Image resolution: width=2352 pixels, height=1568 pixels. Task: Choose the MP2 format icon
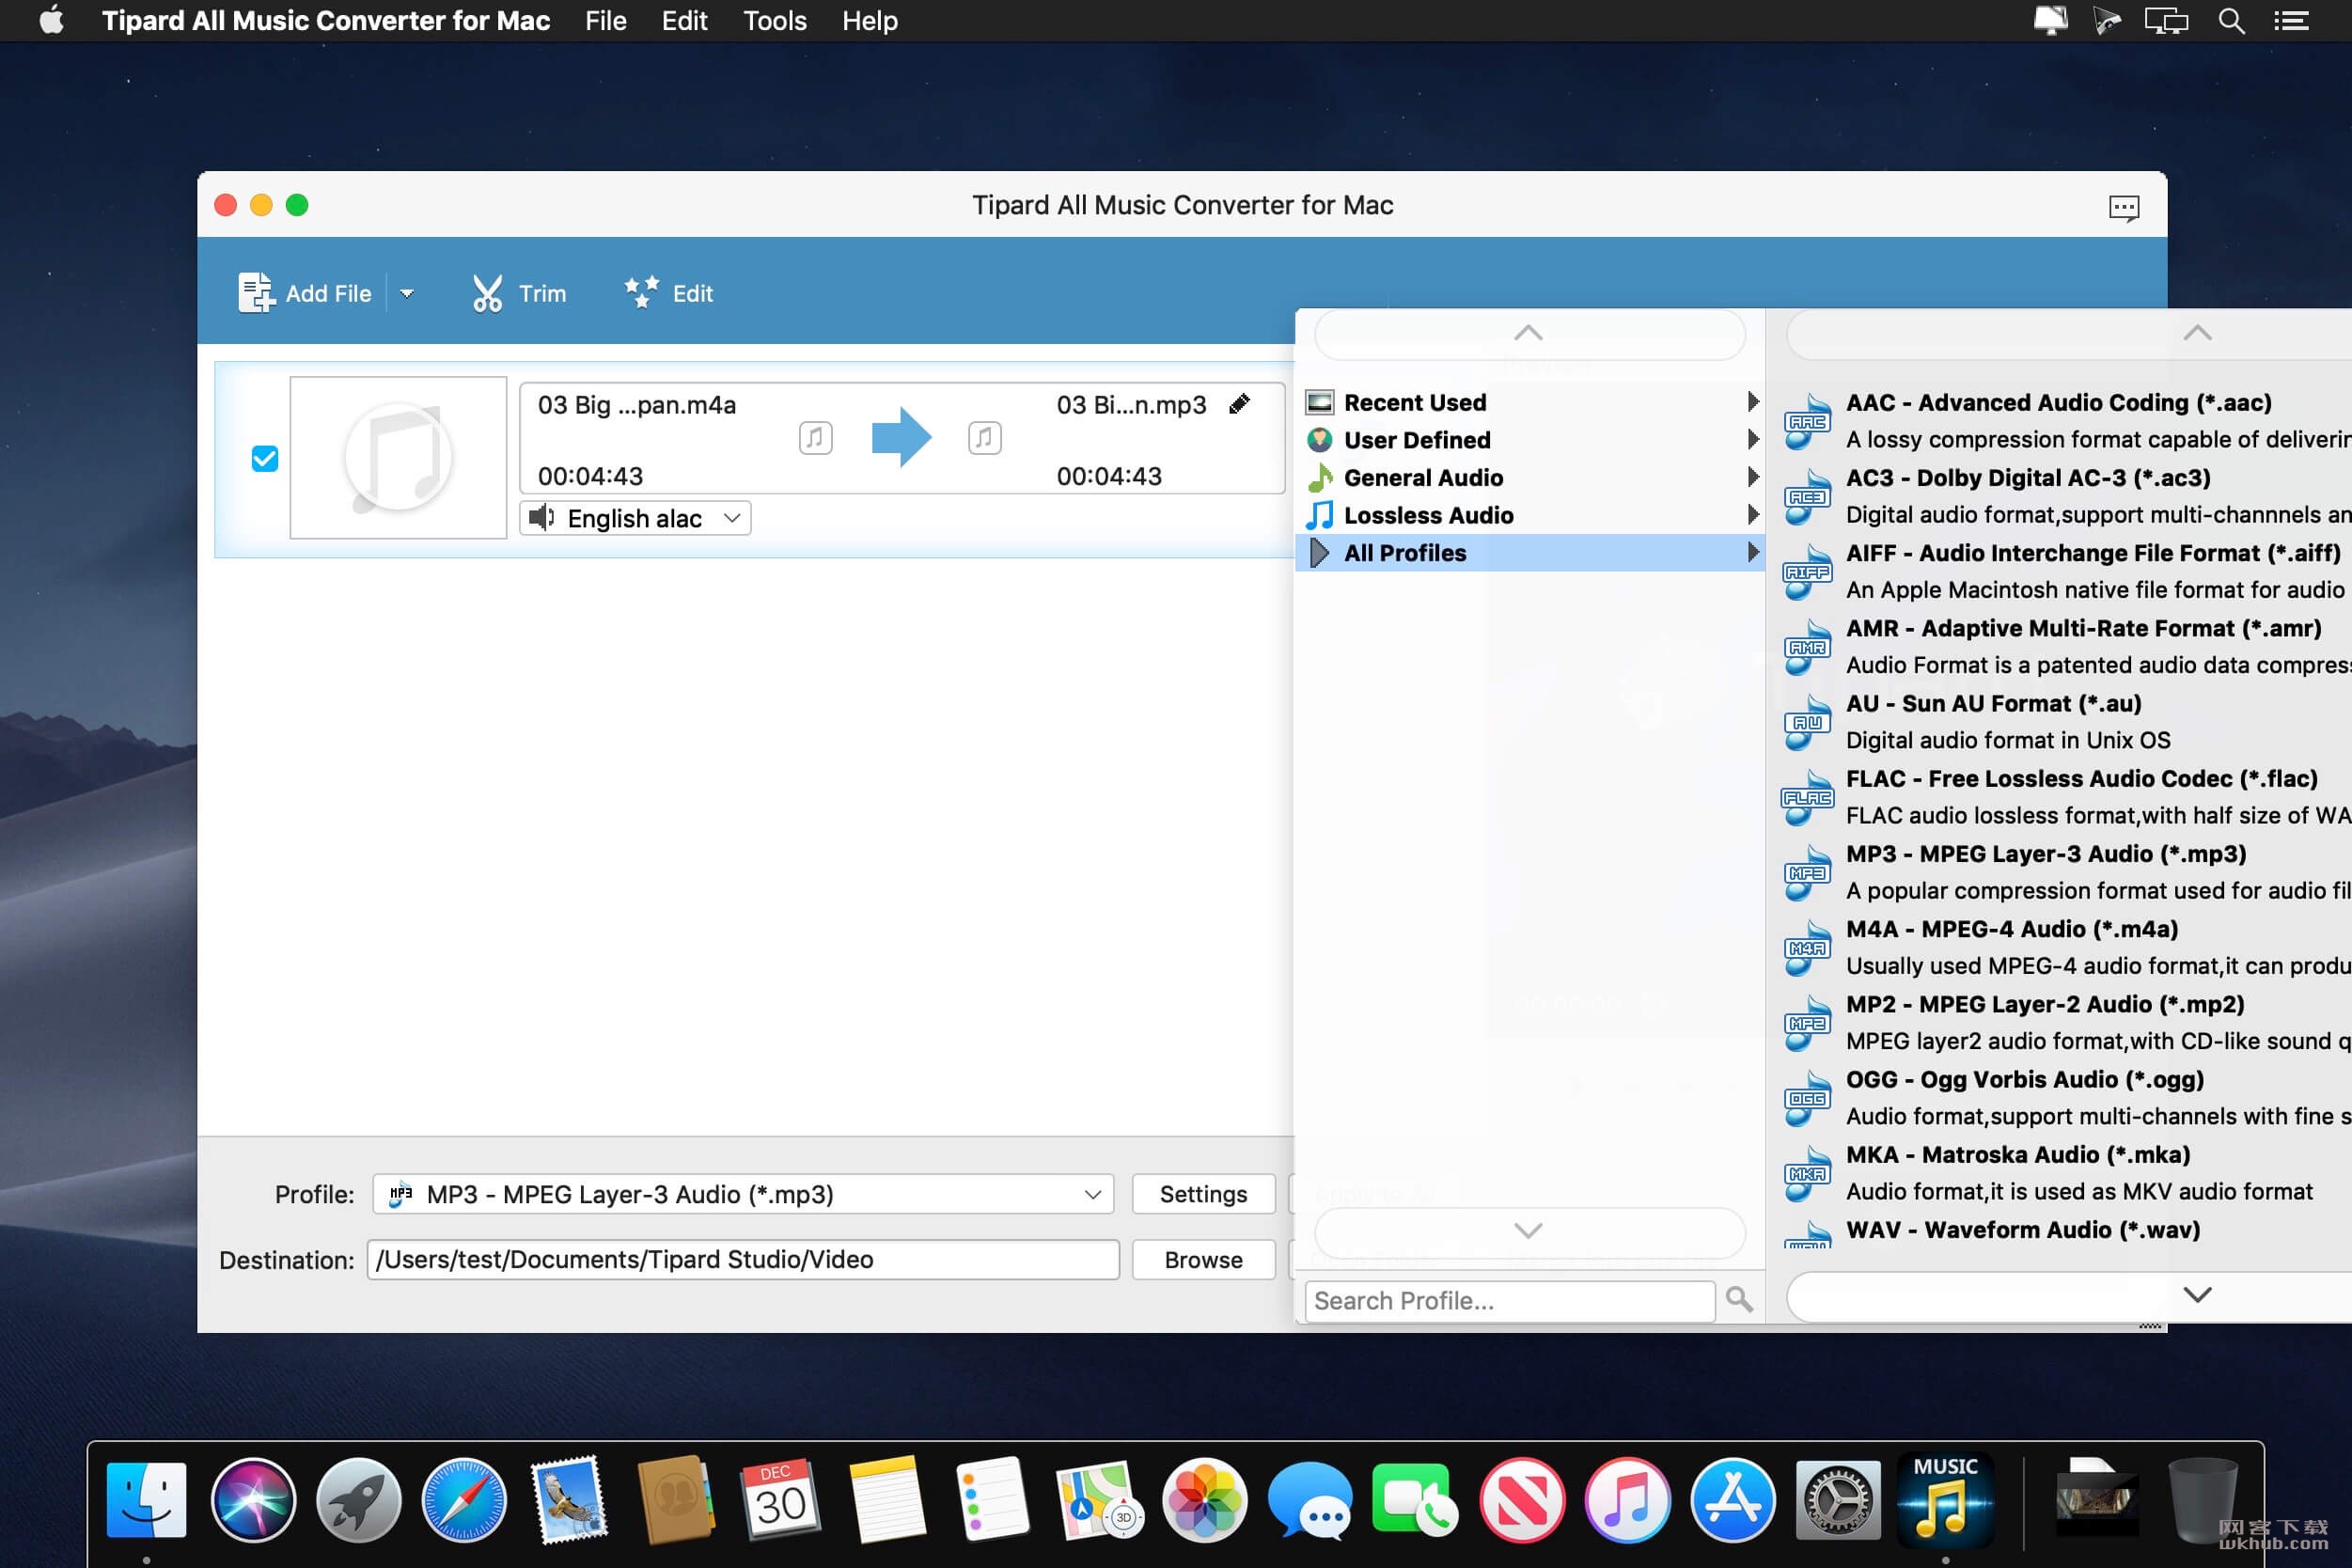tap(1808, 1024)
